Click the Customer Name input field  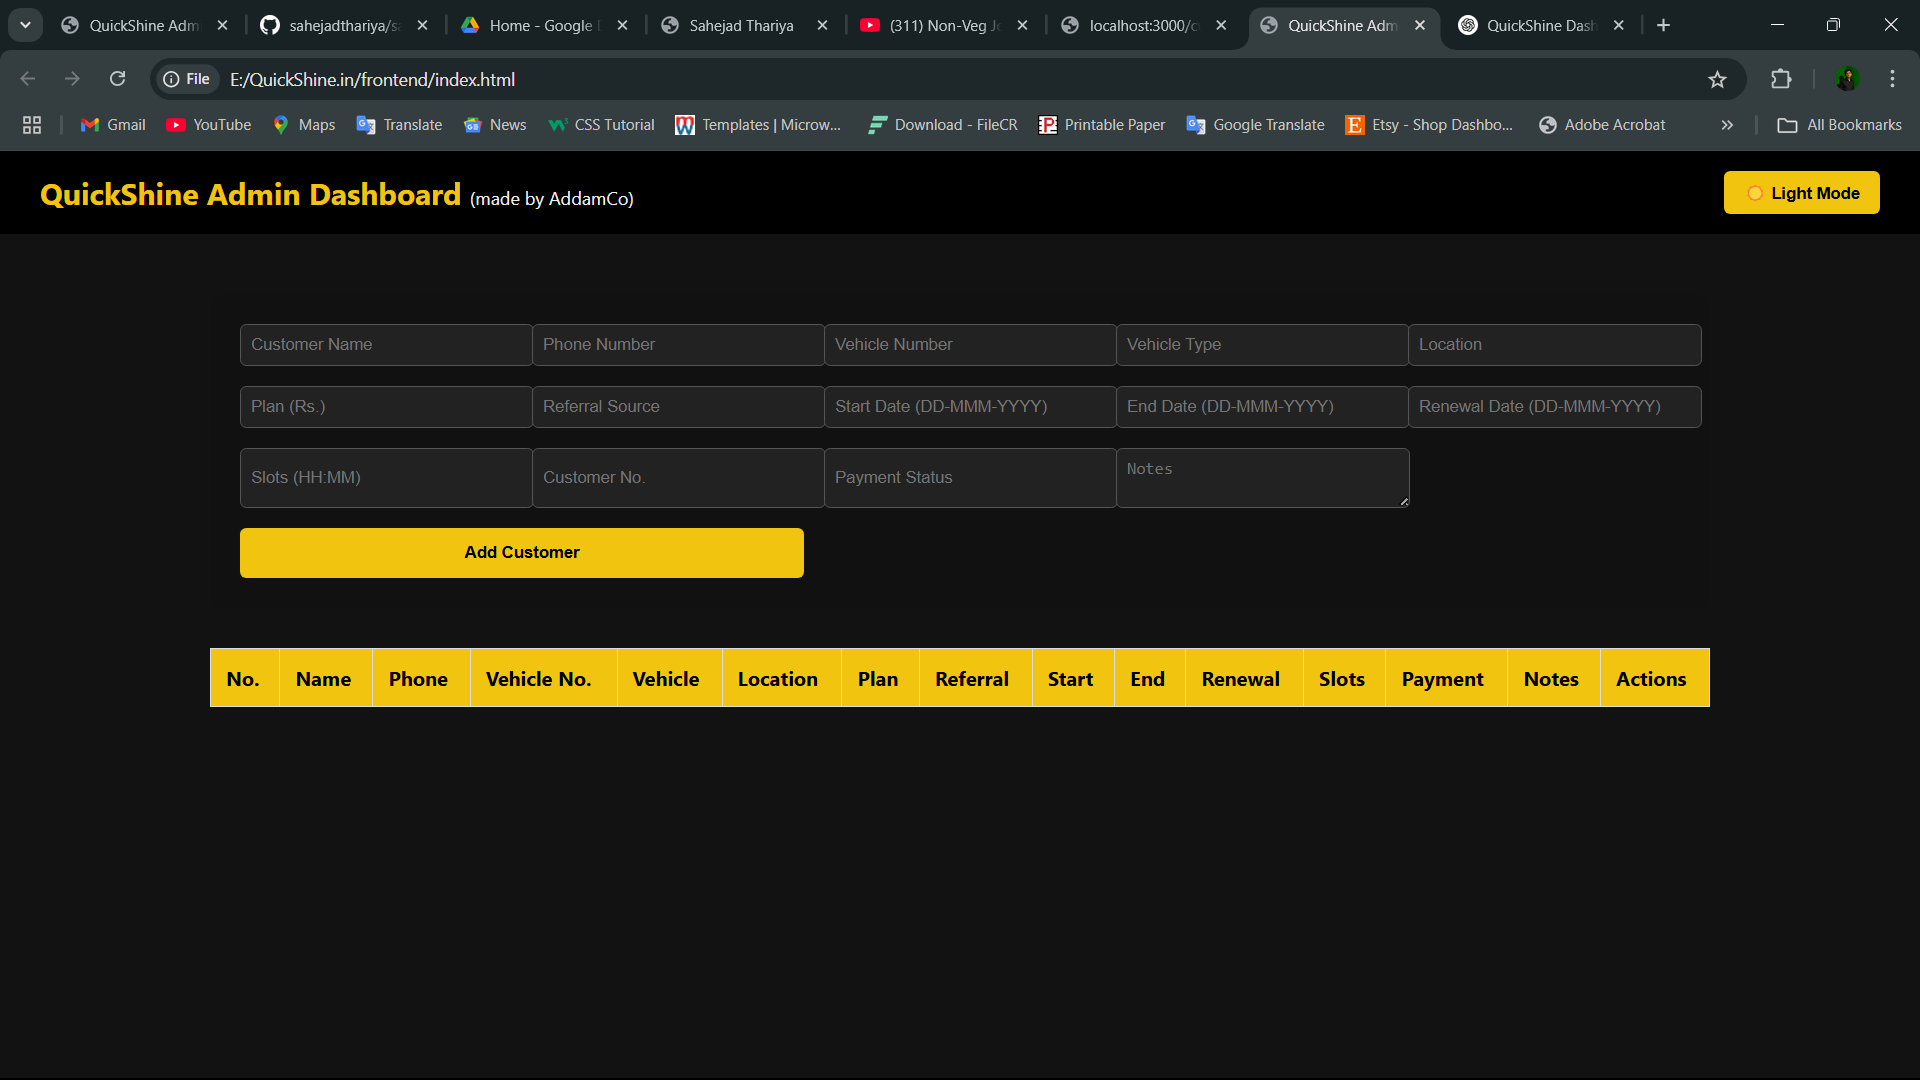[x=386, y=345]
